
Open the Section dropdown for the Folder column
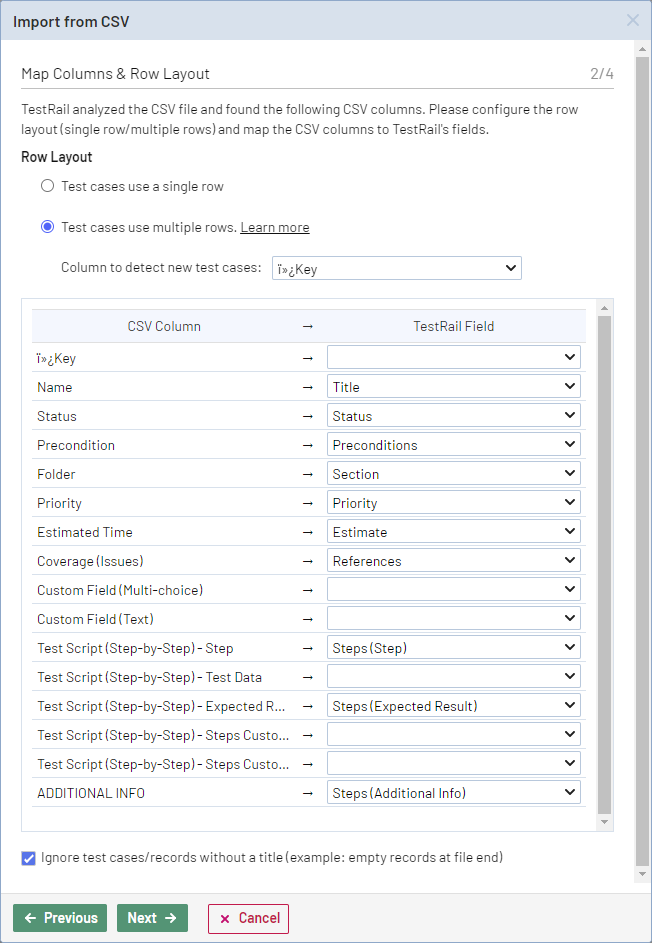pos(453,472)
